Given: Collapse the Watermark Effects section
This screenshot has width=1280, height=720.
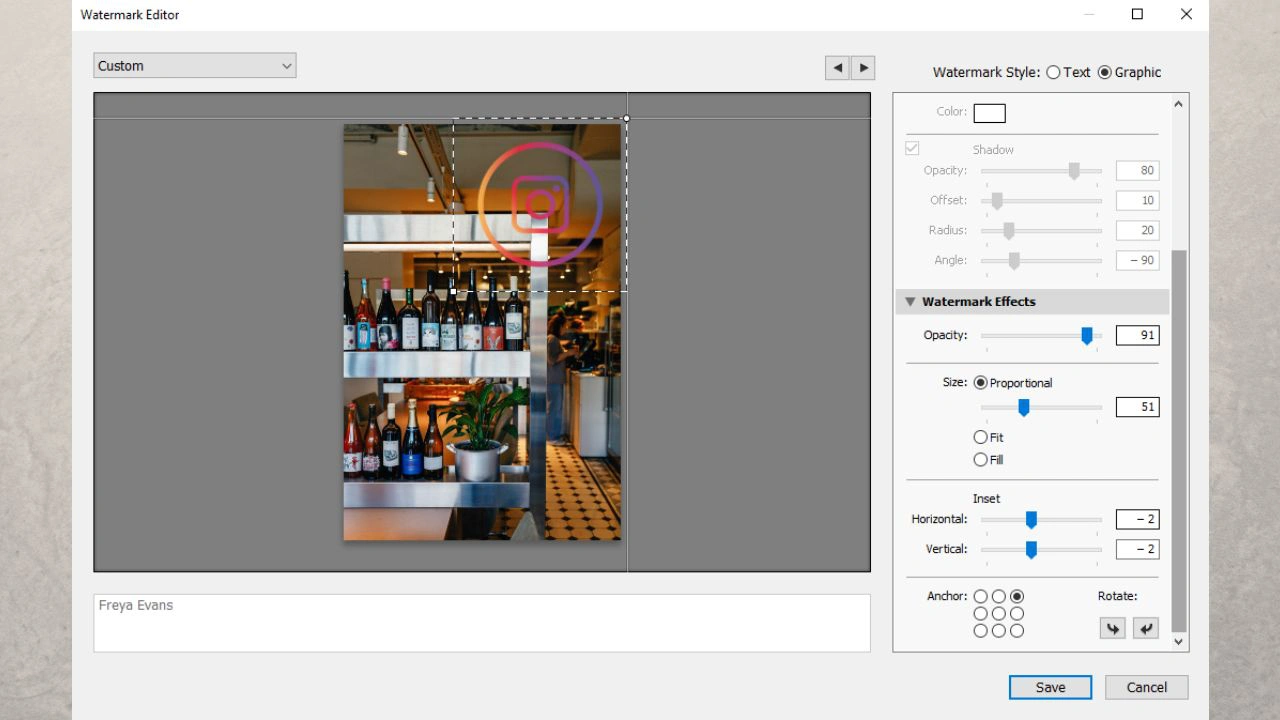Looking at the screenshot, I should point(911,301).
